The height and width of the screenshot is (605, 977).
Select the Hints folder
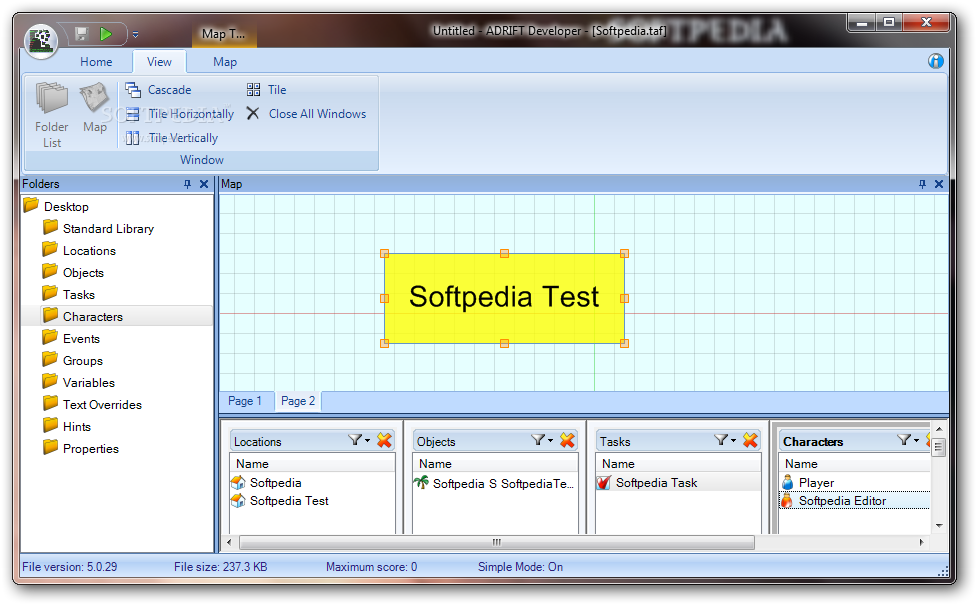pos(77,427)
